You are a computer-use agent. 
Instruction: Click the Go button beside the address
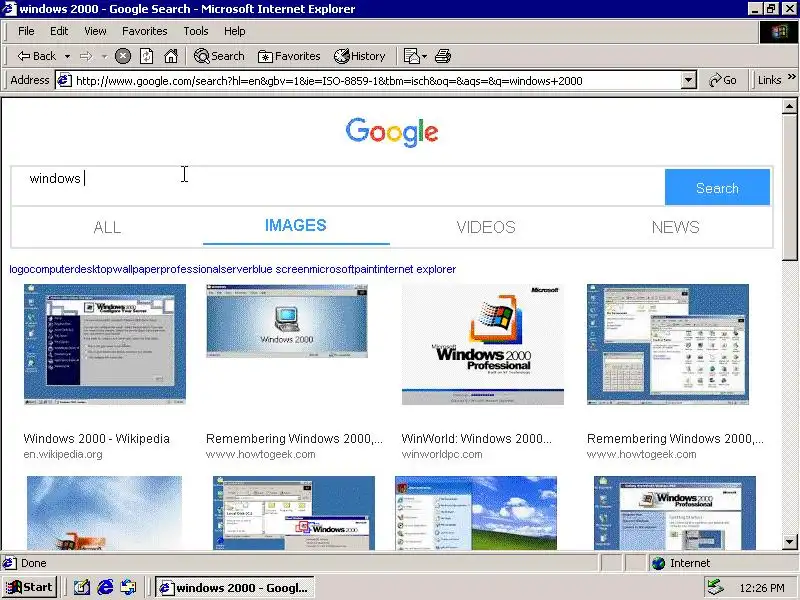[722, 80]
